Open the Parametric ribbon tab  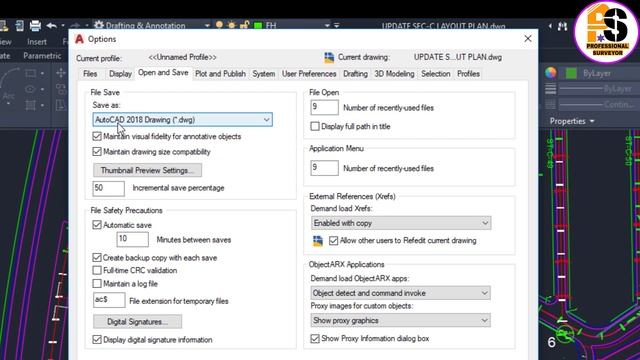pos(42,56)
